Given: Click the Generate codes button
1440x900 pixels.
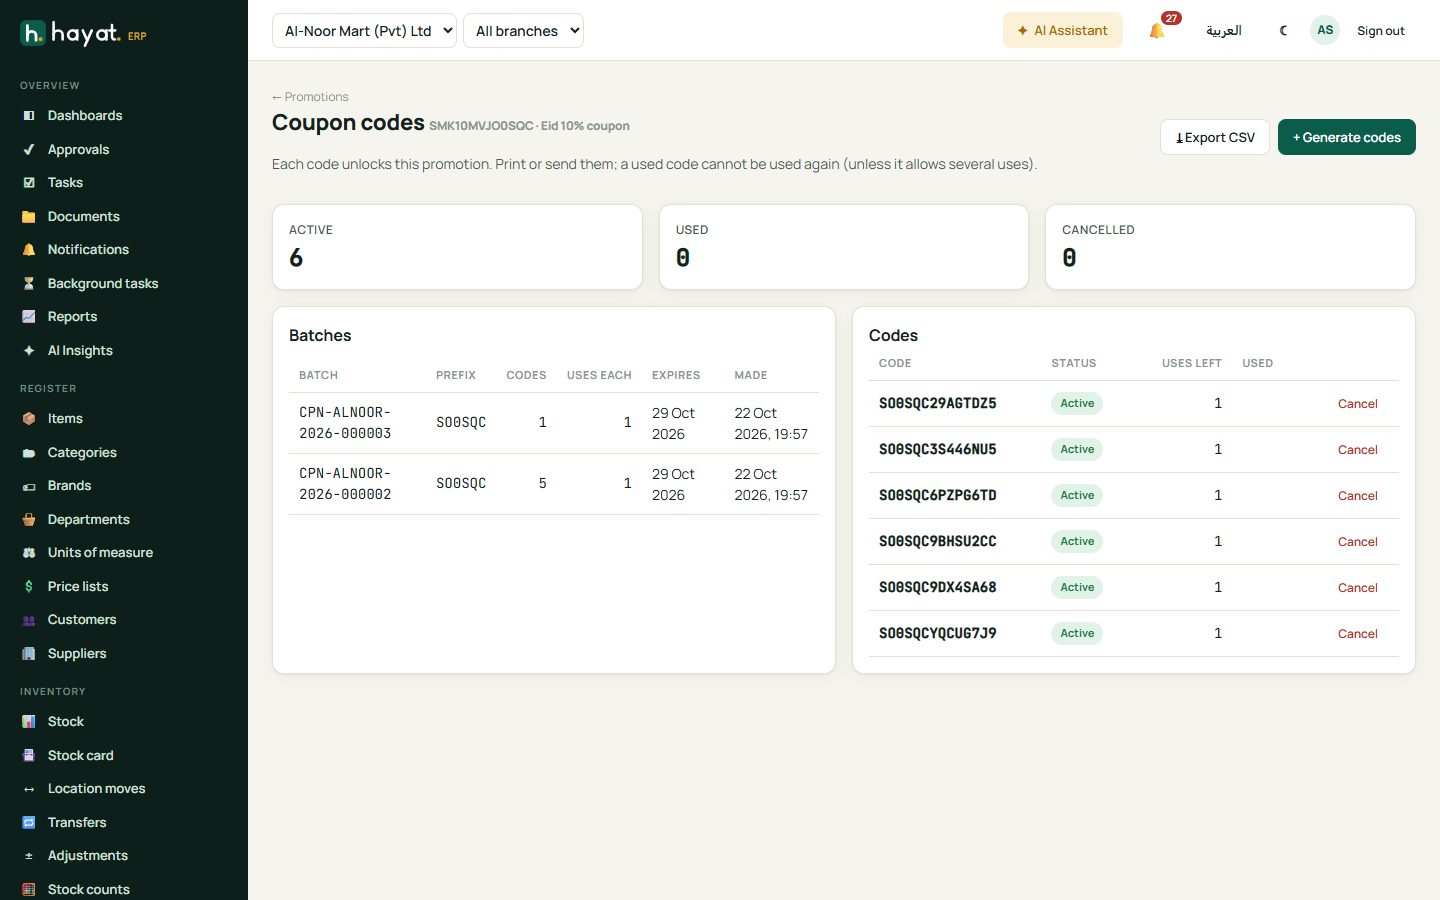Looking at the screenshot, I should 1346,137.
